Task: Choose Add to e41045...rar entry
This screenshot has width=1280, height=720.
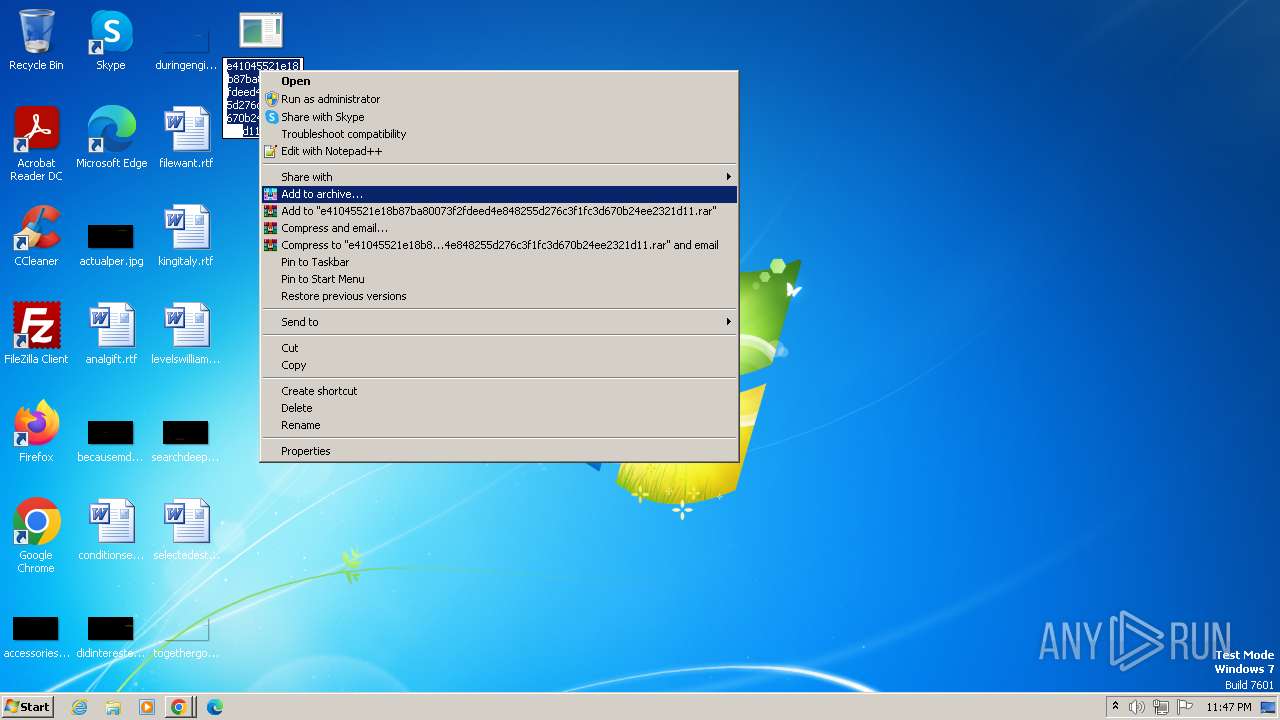Action: point(499,211)
